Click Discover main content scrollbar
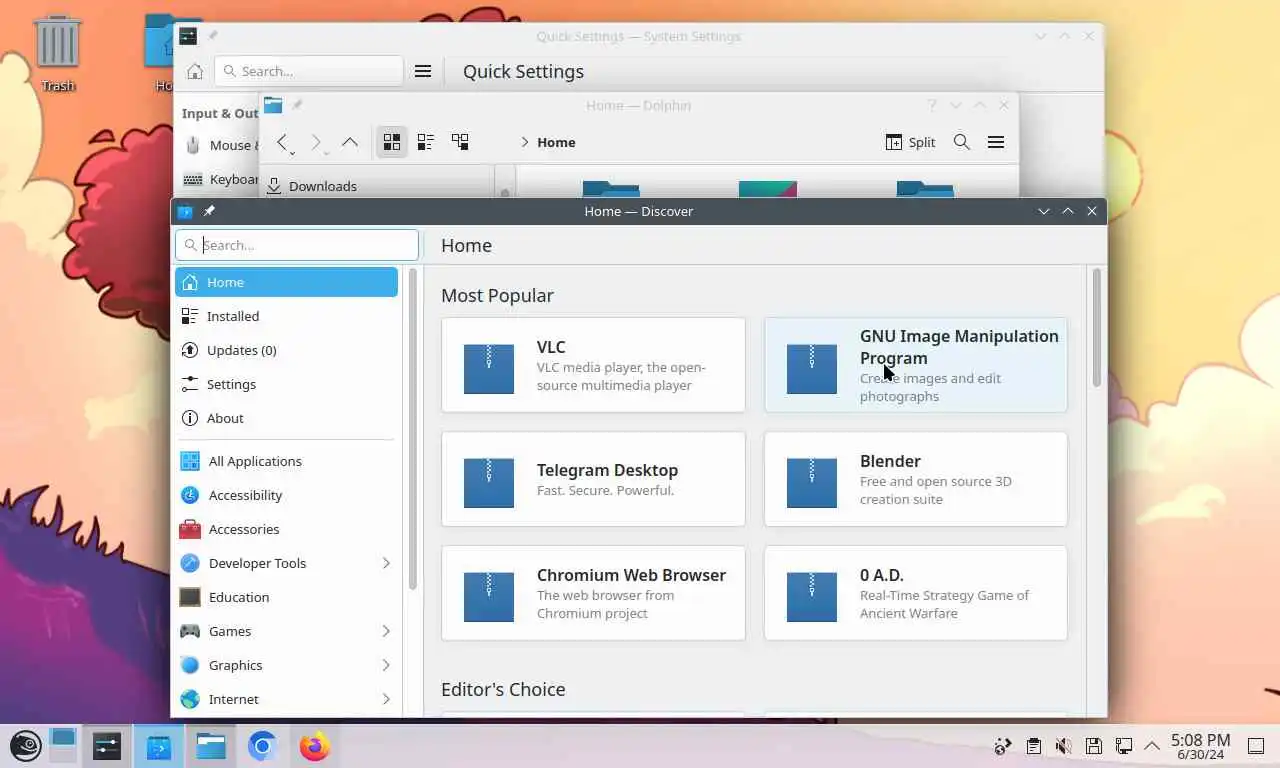This screenshot has width=1280, height=768. pos(1096,328)
